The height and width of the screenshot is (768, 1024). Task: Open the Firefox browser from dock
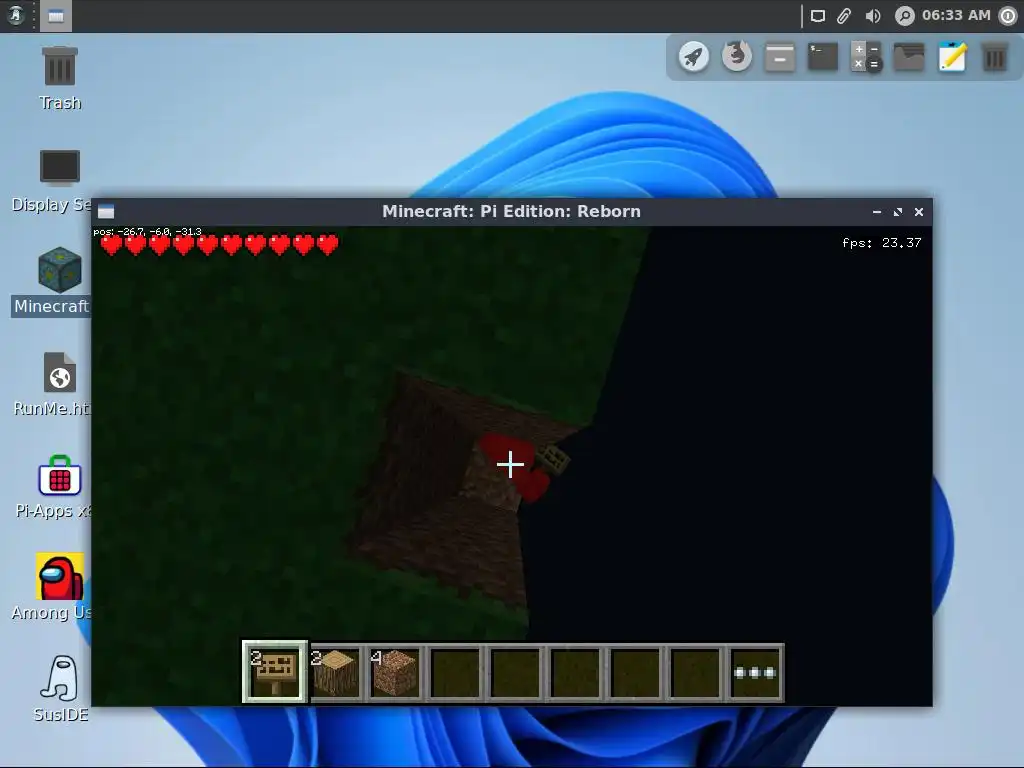pyautogui.click(x=737, y=56)
